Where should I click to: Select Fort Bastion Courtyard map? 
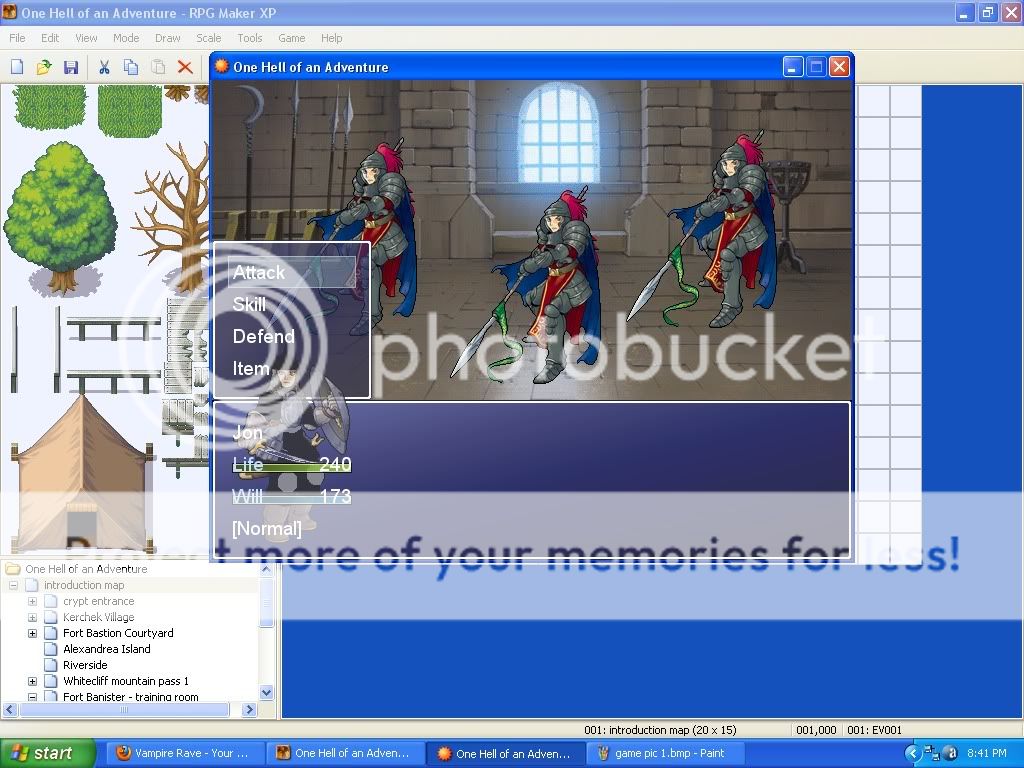click(118, 633)
